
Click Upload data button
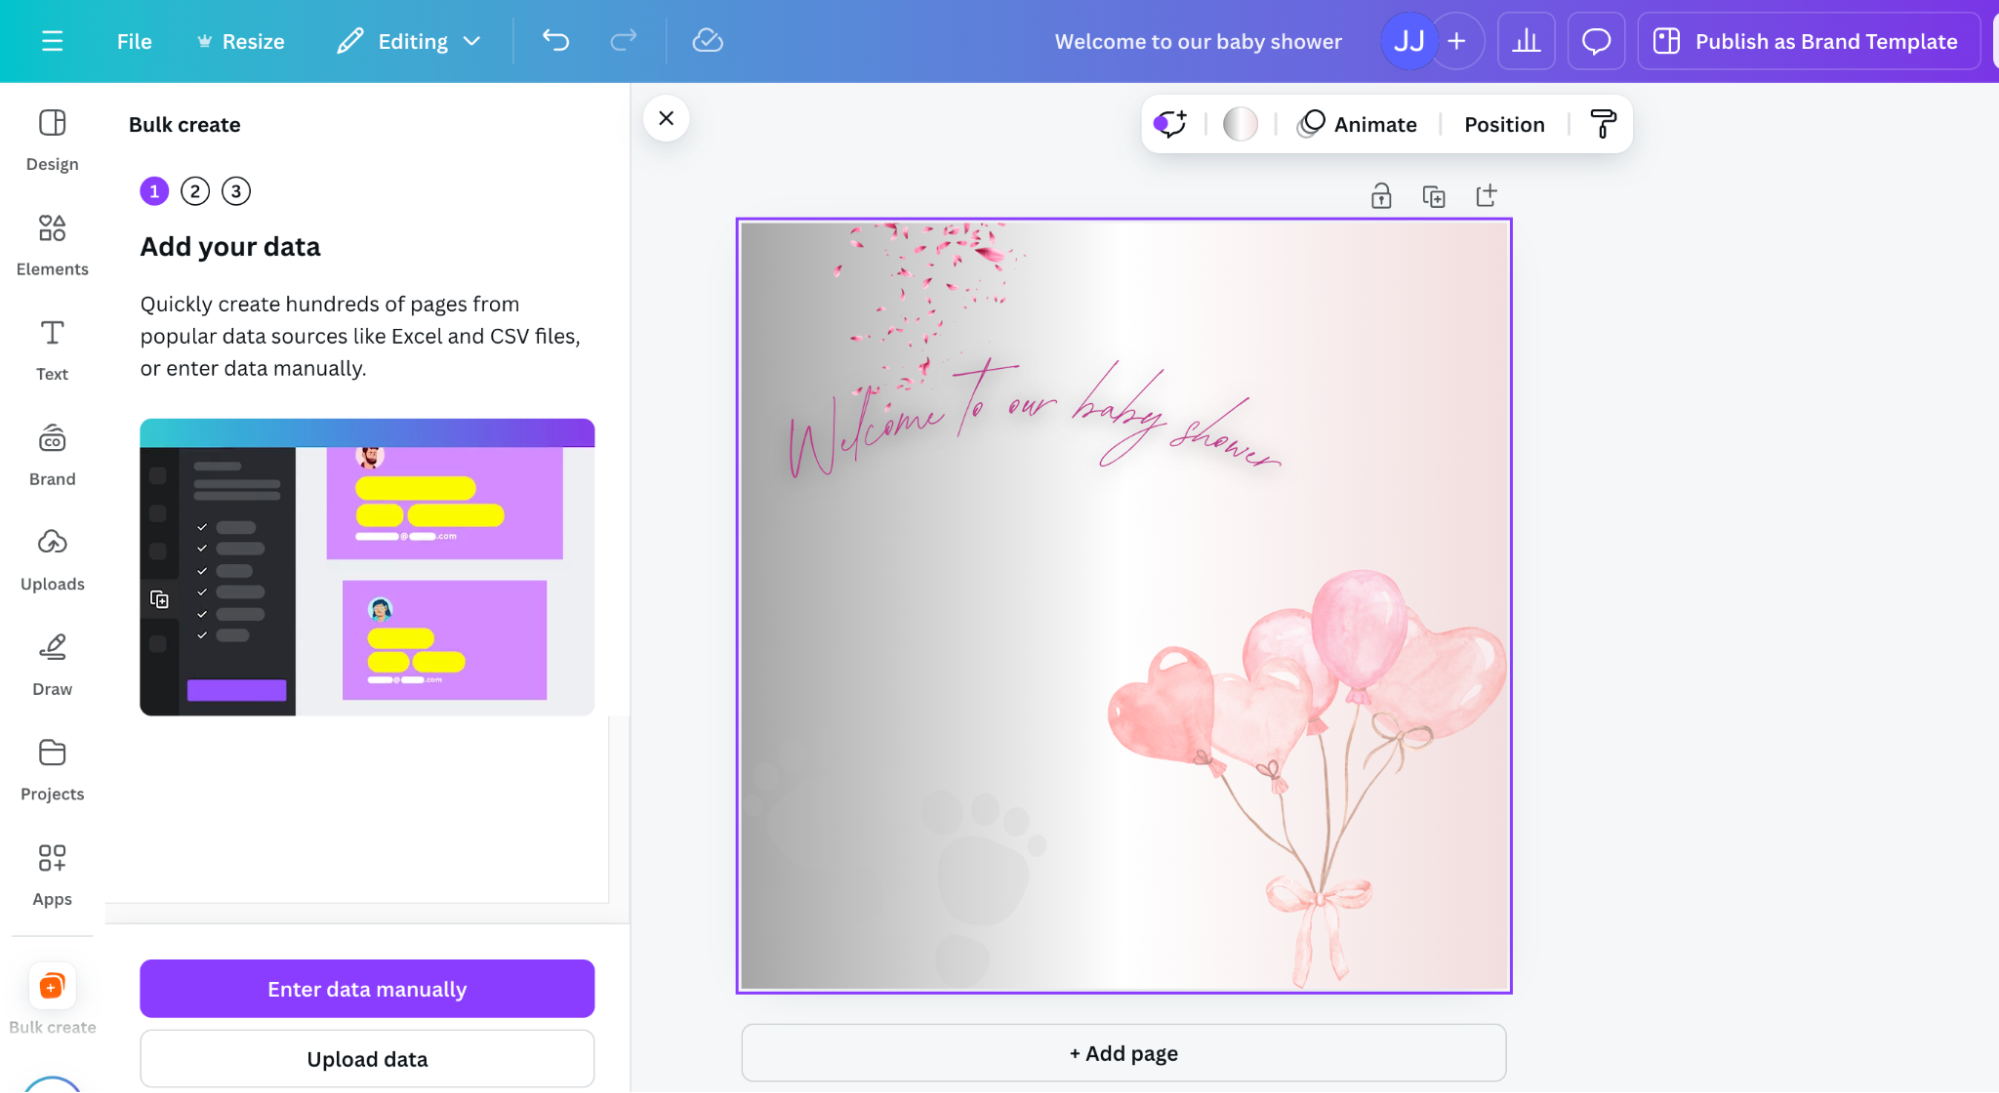coord(367,1059)
